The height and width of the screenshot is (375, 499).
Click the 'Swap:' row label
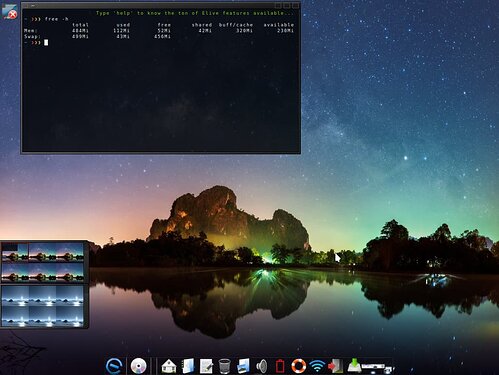(32, 36)
